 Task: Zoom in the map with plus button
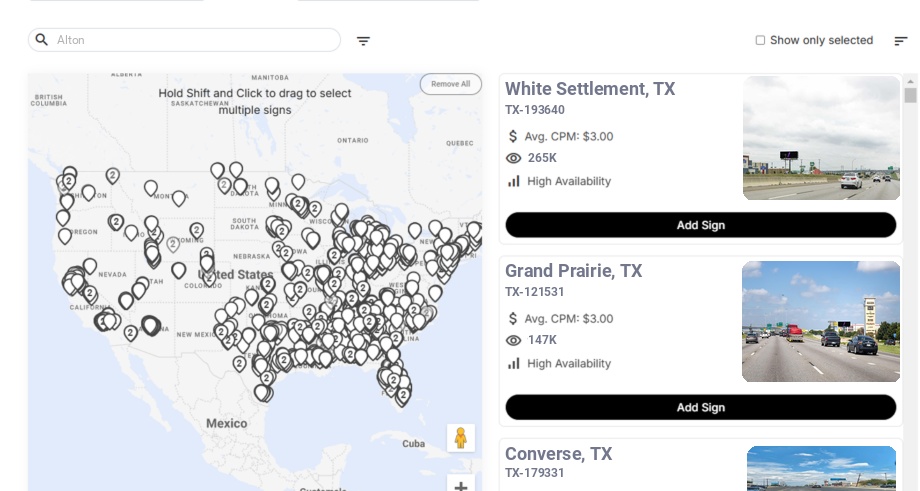coord(461,486)
